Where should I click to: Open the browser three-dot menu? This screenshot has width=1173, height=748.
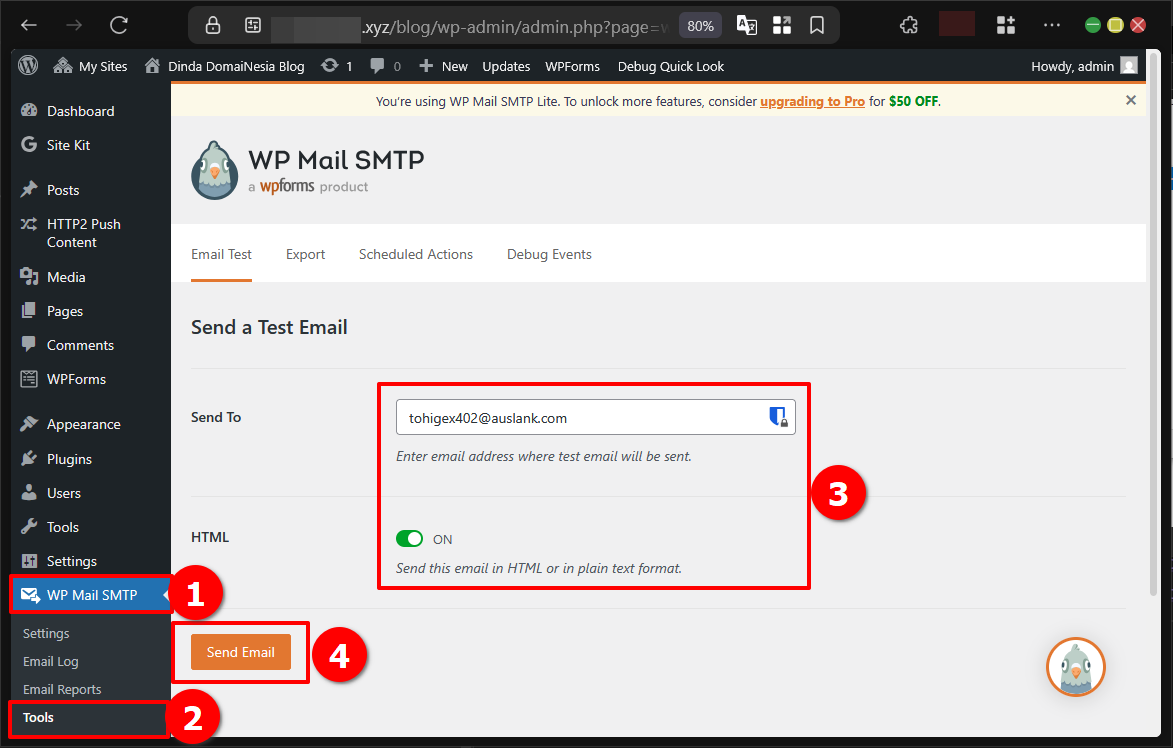click(x=1051, y=25)
